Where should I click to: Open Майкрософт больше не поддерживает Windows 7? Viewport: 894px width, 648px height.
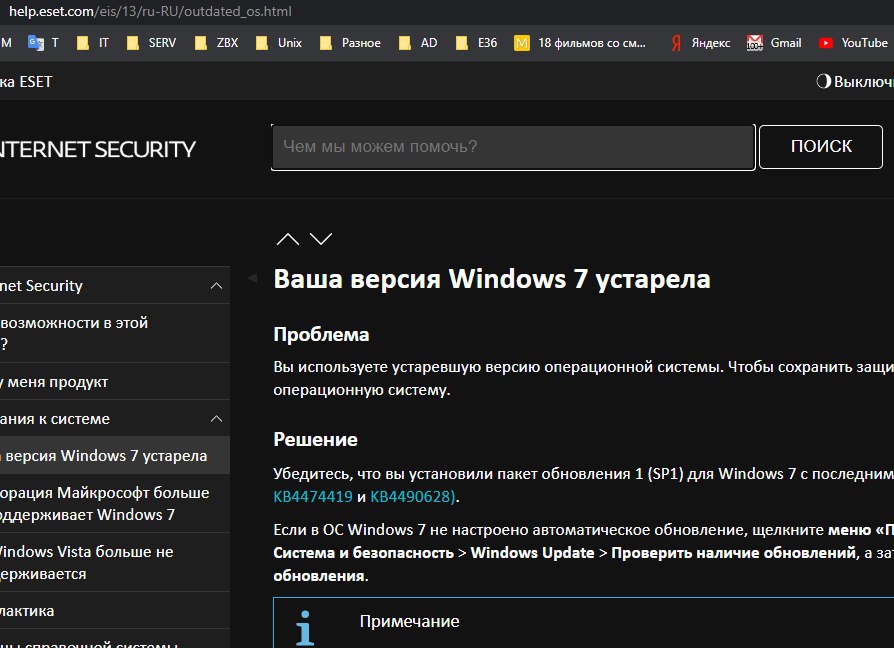(x=115, y=503)
